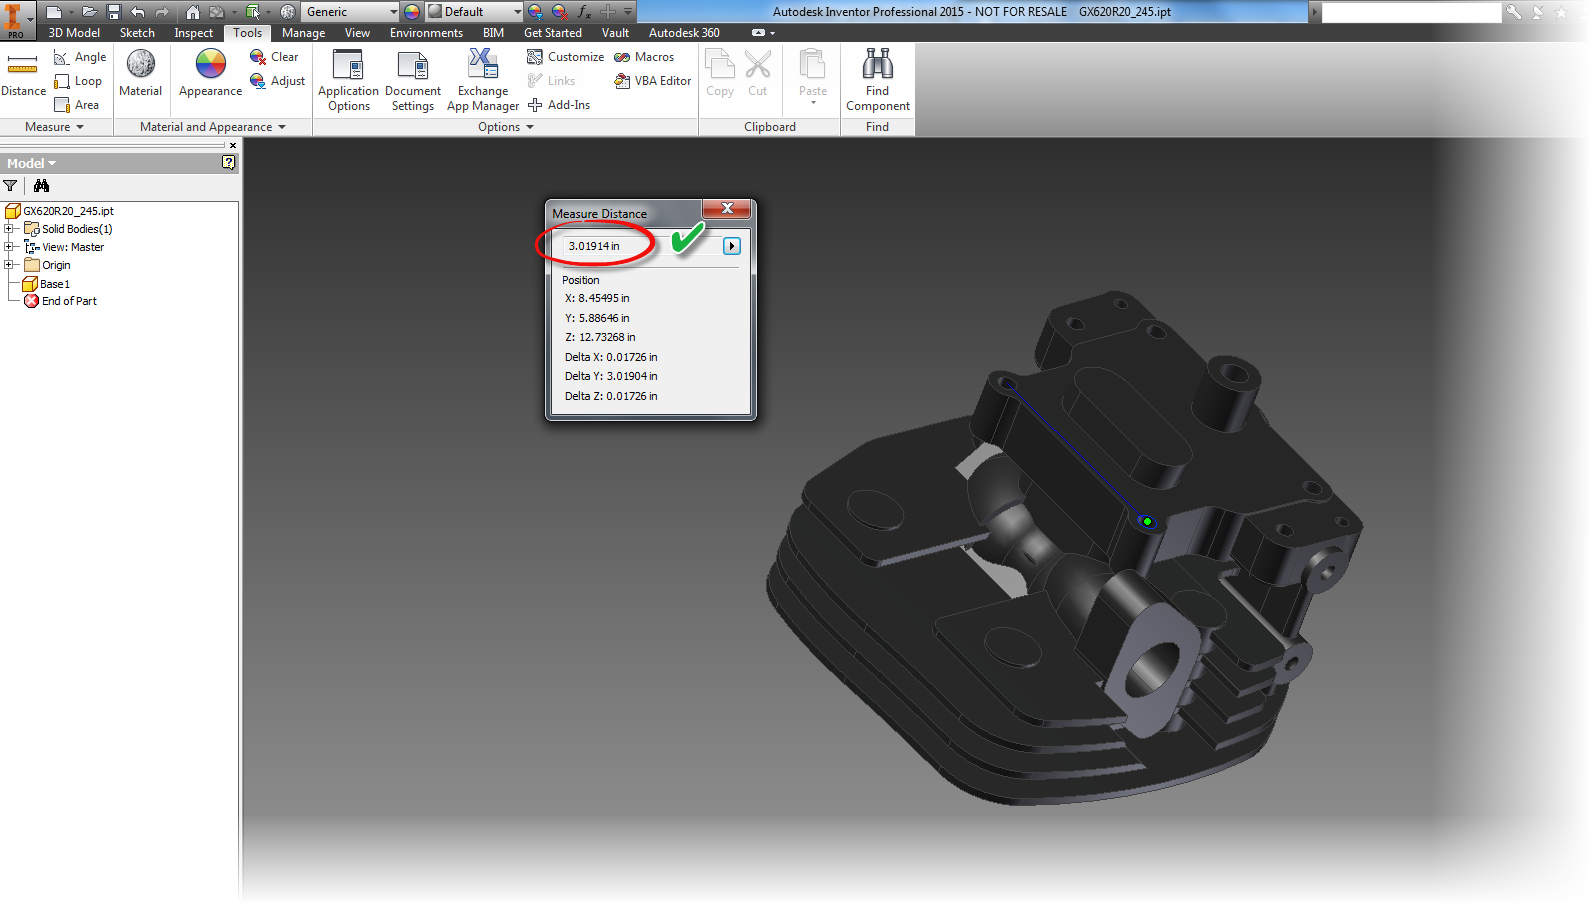This screenshot has width=1590, height=904.
Task: Switch to the Inspect tab
Action: click(193, 33)
